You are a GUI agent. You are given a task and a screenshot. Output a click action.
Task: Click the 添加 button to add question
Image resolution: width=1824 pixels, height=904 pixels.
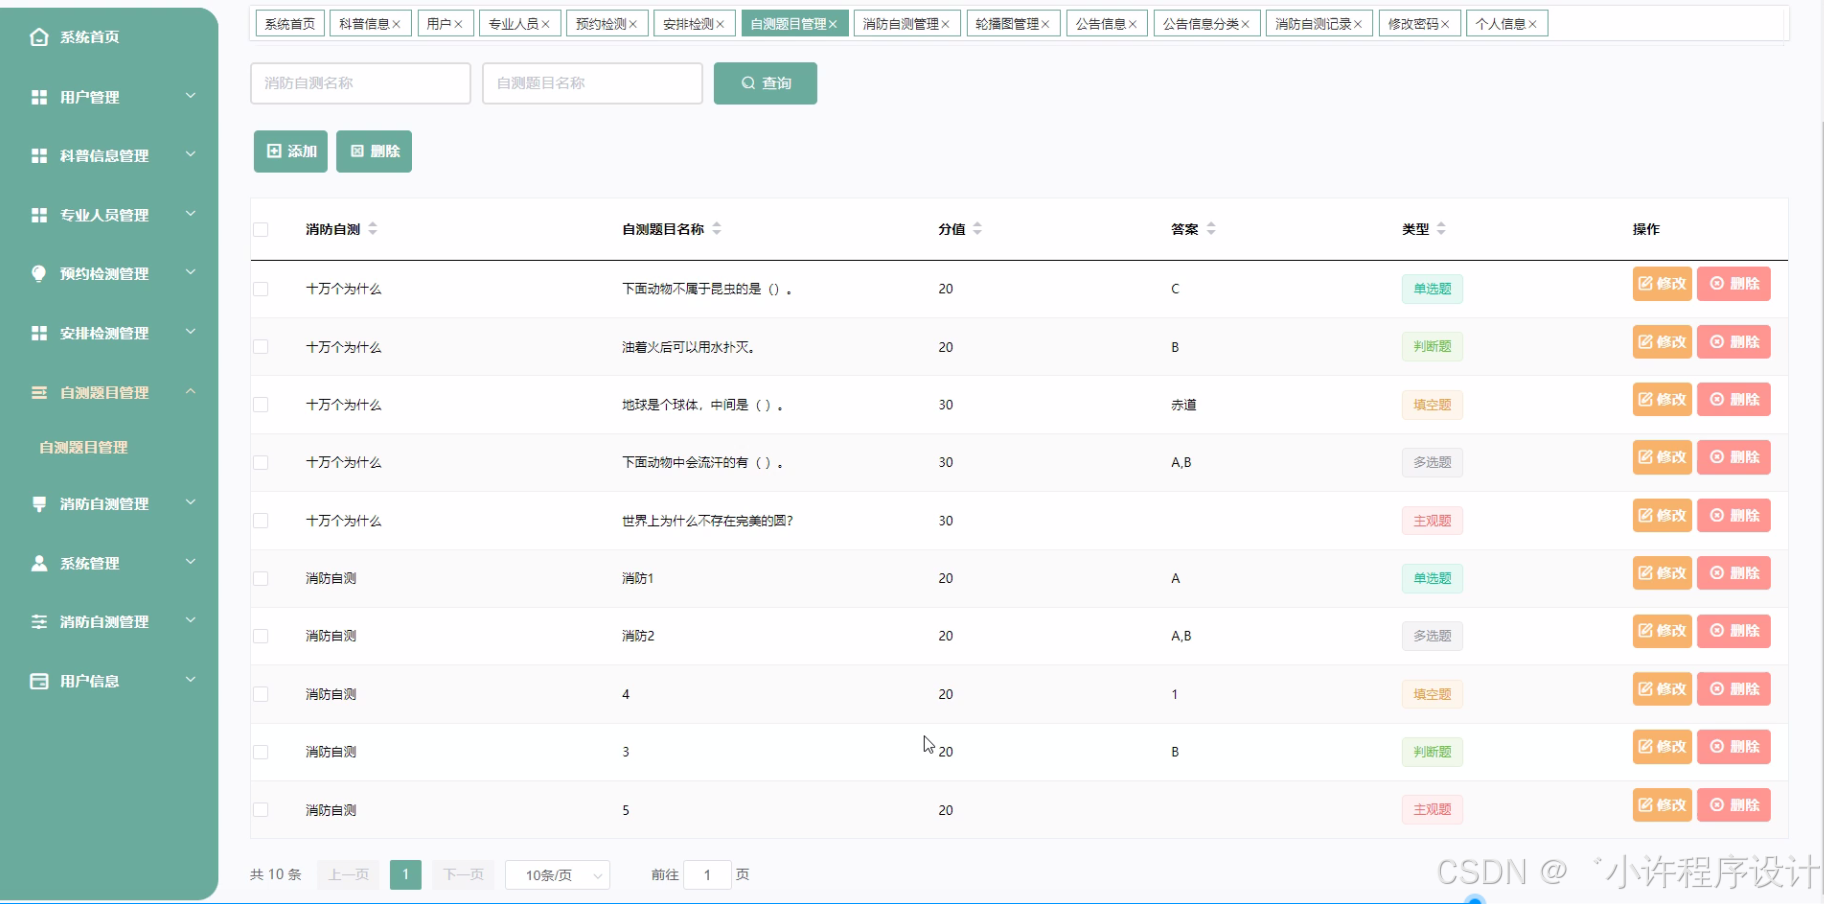pos(291,151)
